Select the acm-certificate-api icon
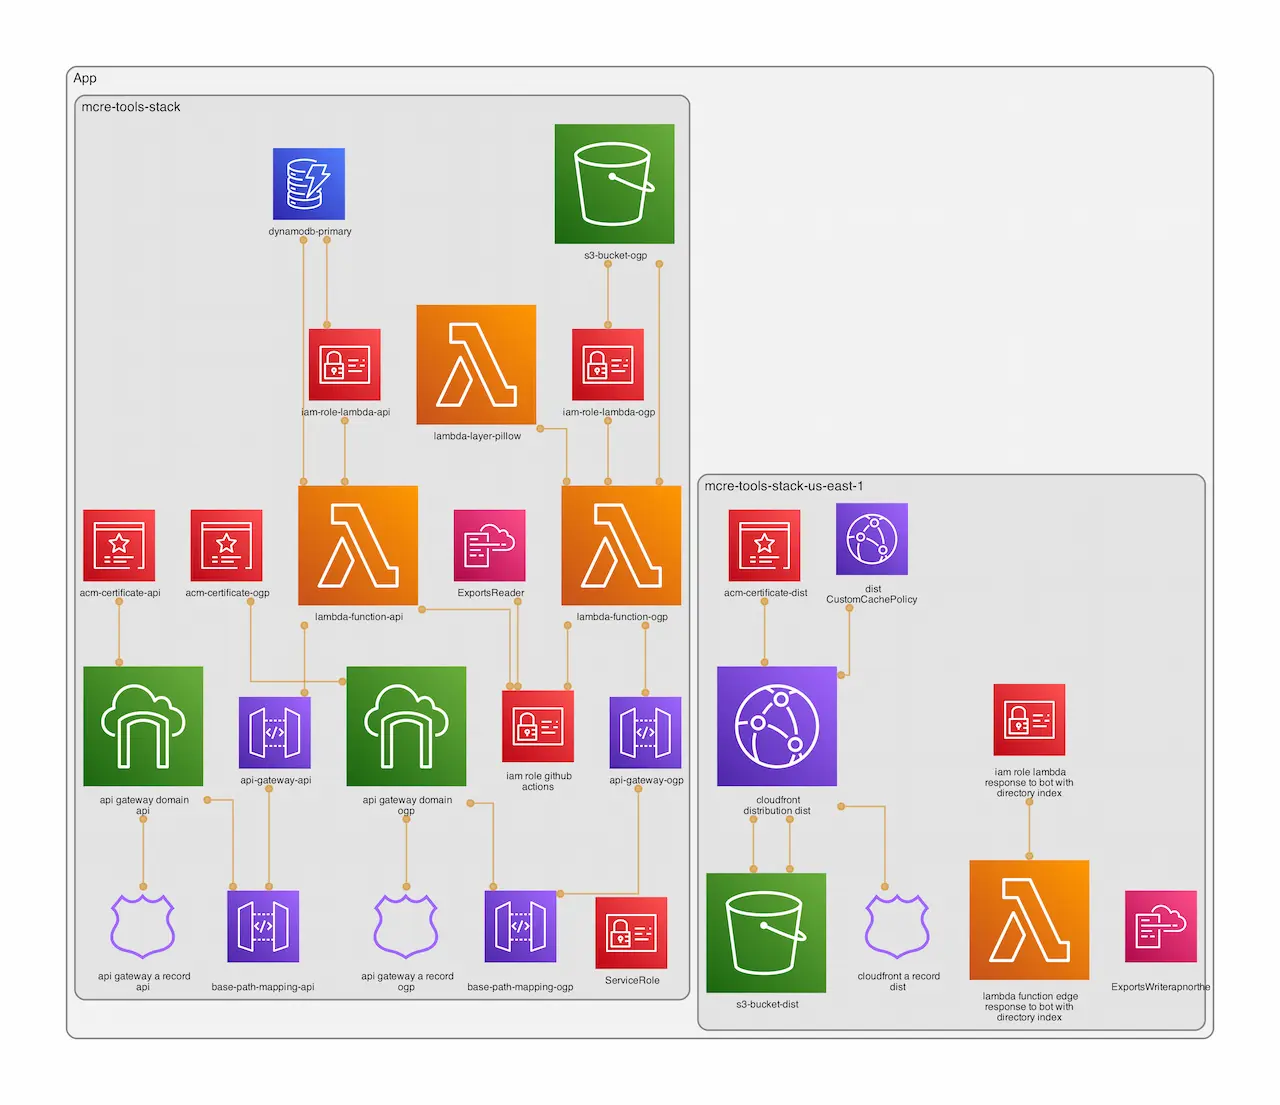Image resolution: width=1280 pixels, height=1105 pixels. coord(119,545)
